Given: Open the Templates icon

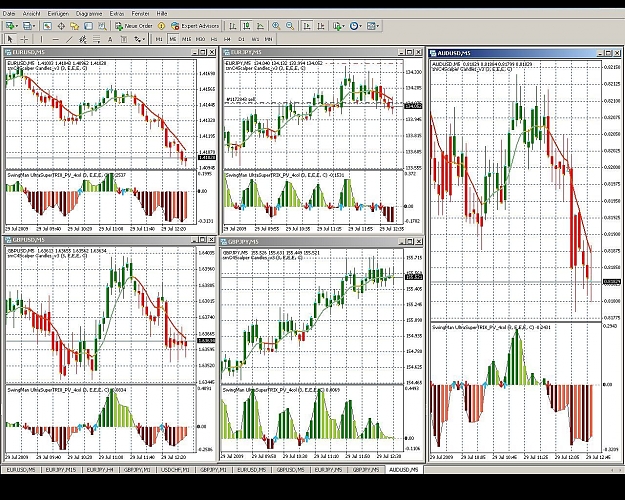Looking at the screenshot, I should pyautogui.click(x=371, y=26).
